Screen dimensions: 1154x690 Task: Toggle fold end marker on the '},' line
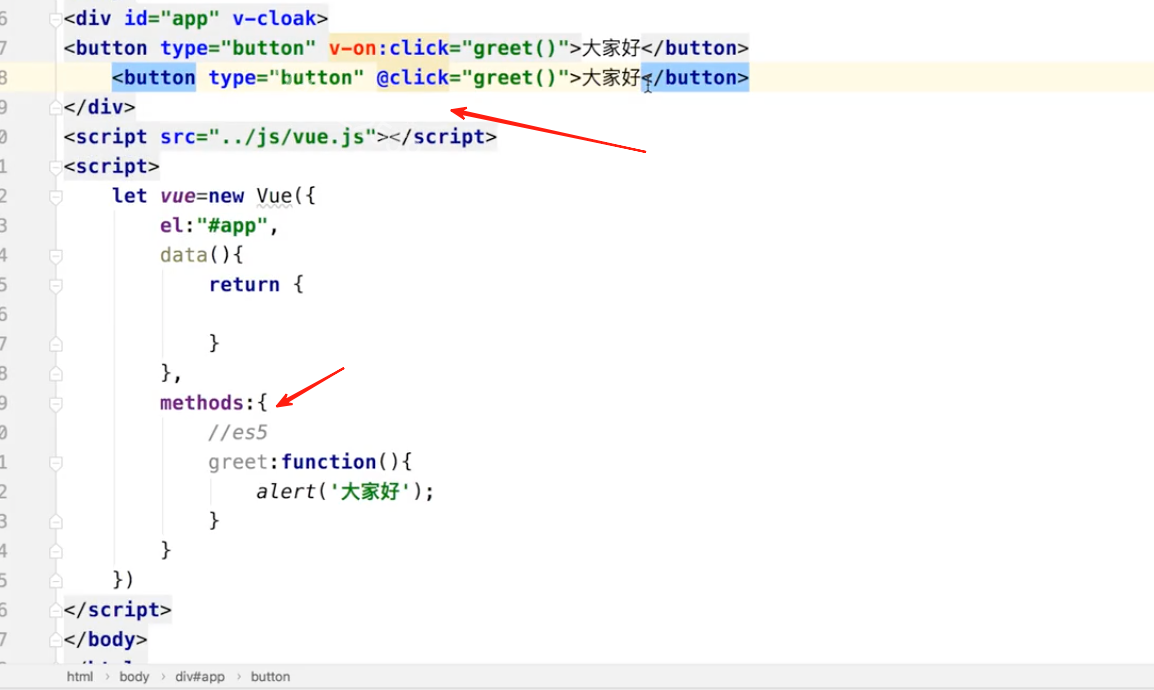(56, 374)
